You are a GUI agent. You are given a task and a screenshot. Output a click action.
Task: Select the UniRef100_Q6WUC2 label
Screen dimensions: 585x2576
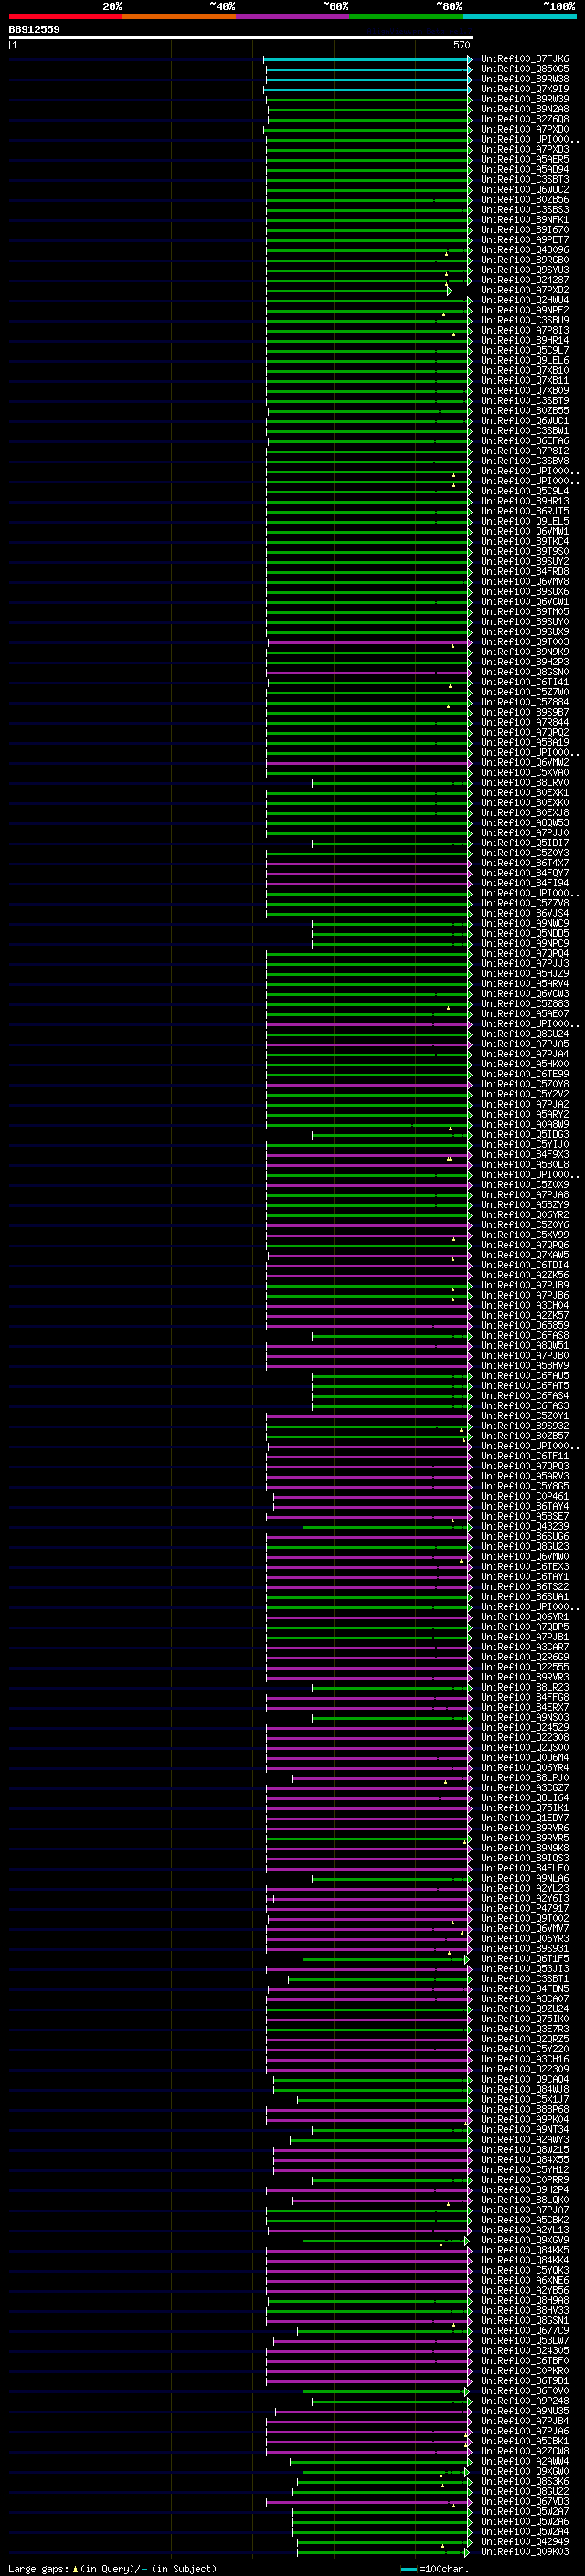[525, 189]
